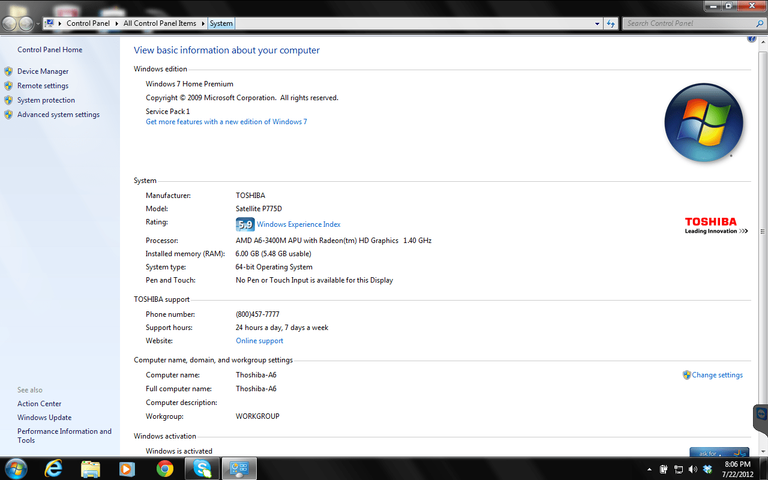Click Control Panel in the address breadcrumb
This screenshot has width=768, height=480.
point(88,23)
